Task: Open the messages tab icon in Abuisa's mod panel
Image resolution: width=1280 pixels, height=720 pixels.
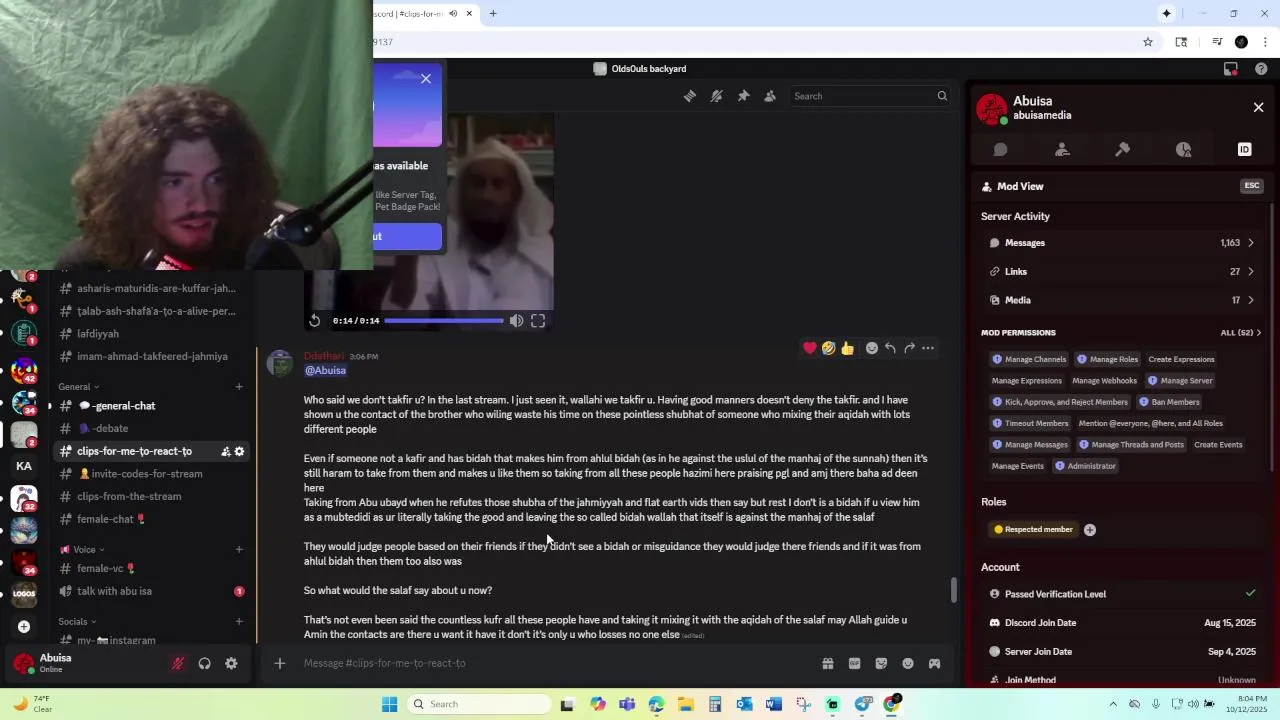Action: 1000,149
